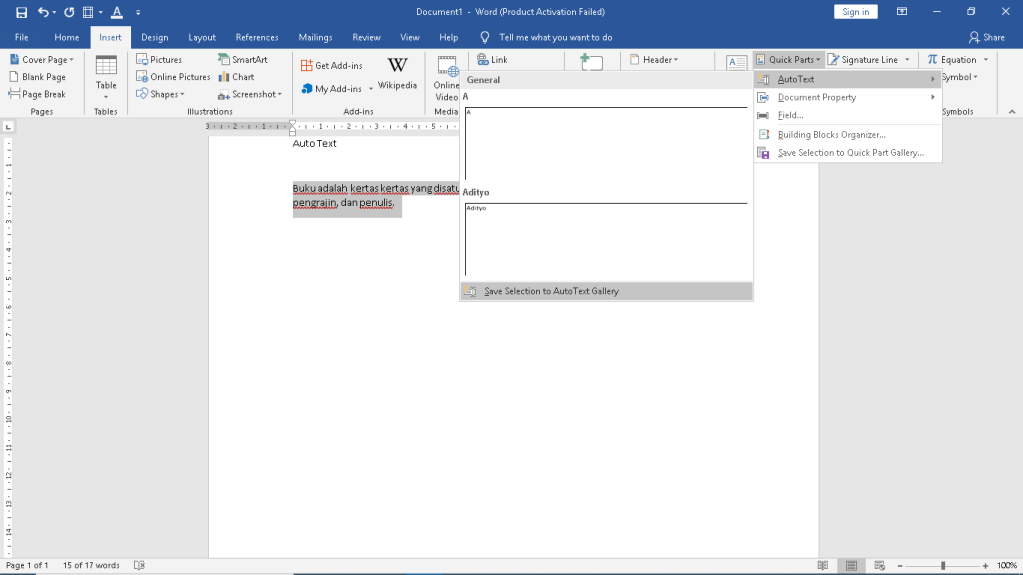This screenshot has height=575, width=1023.
Task: Insert a SmartArt graphic
Action: tap(243, 60)
